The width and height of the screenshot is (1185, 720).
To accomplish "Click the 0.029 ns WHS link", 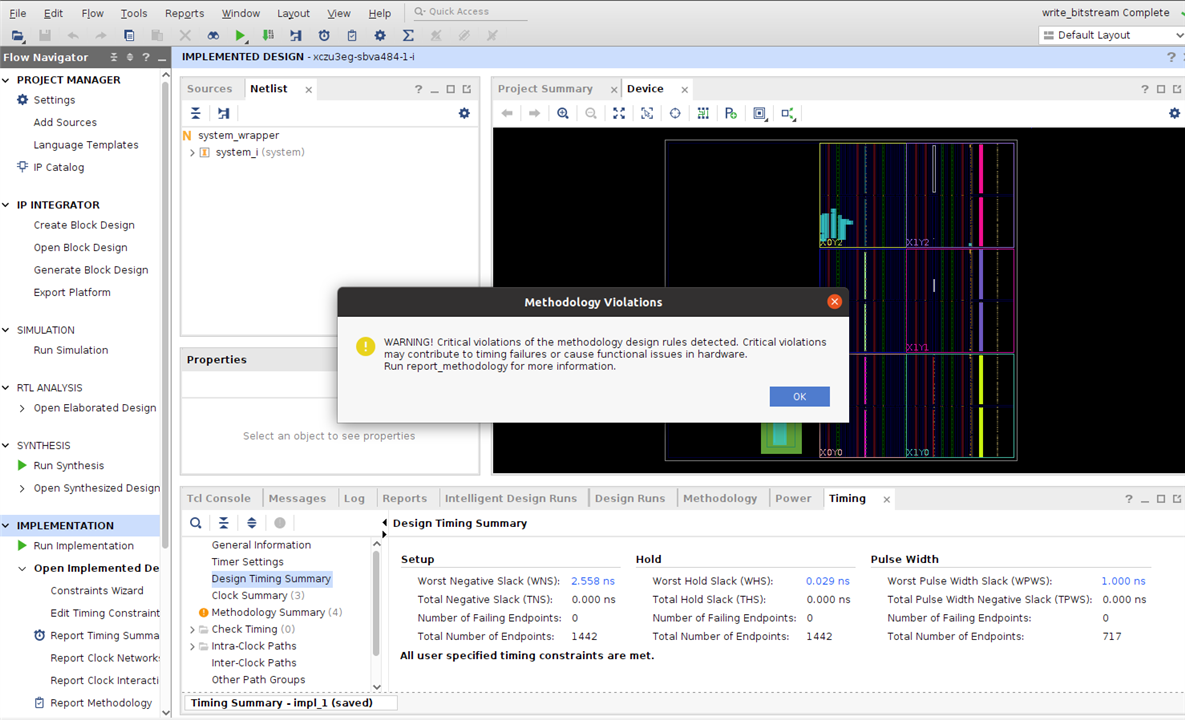I will pyautogui.click(x=828, y=582).
